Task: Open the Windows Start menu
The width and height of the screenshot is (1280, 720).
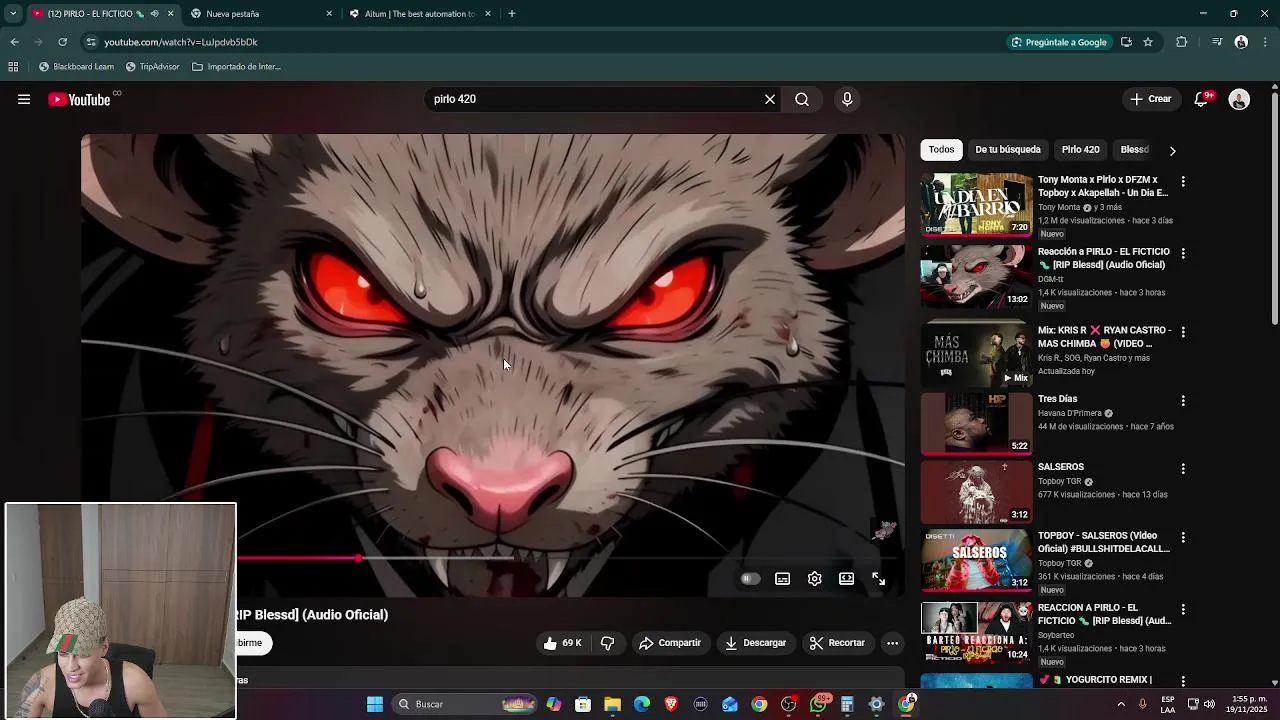Action: 375,704
